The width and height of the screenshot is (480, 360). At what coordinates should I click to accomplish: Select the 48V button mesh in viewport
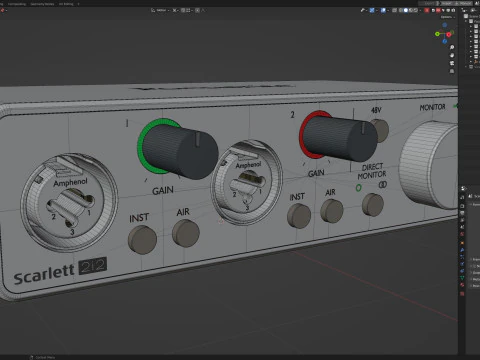[x=382, y=131]
